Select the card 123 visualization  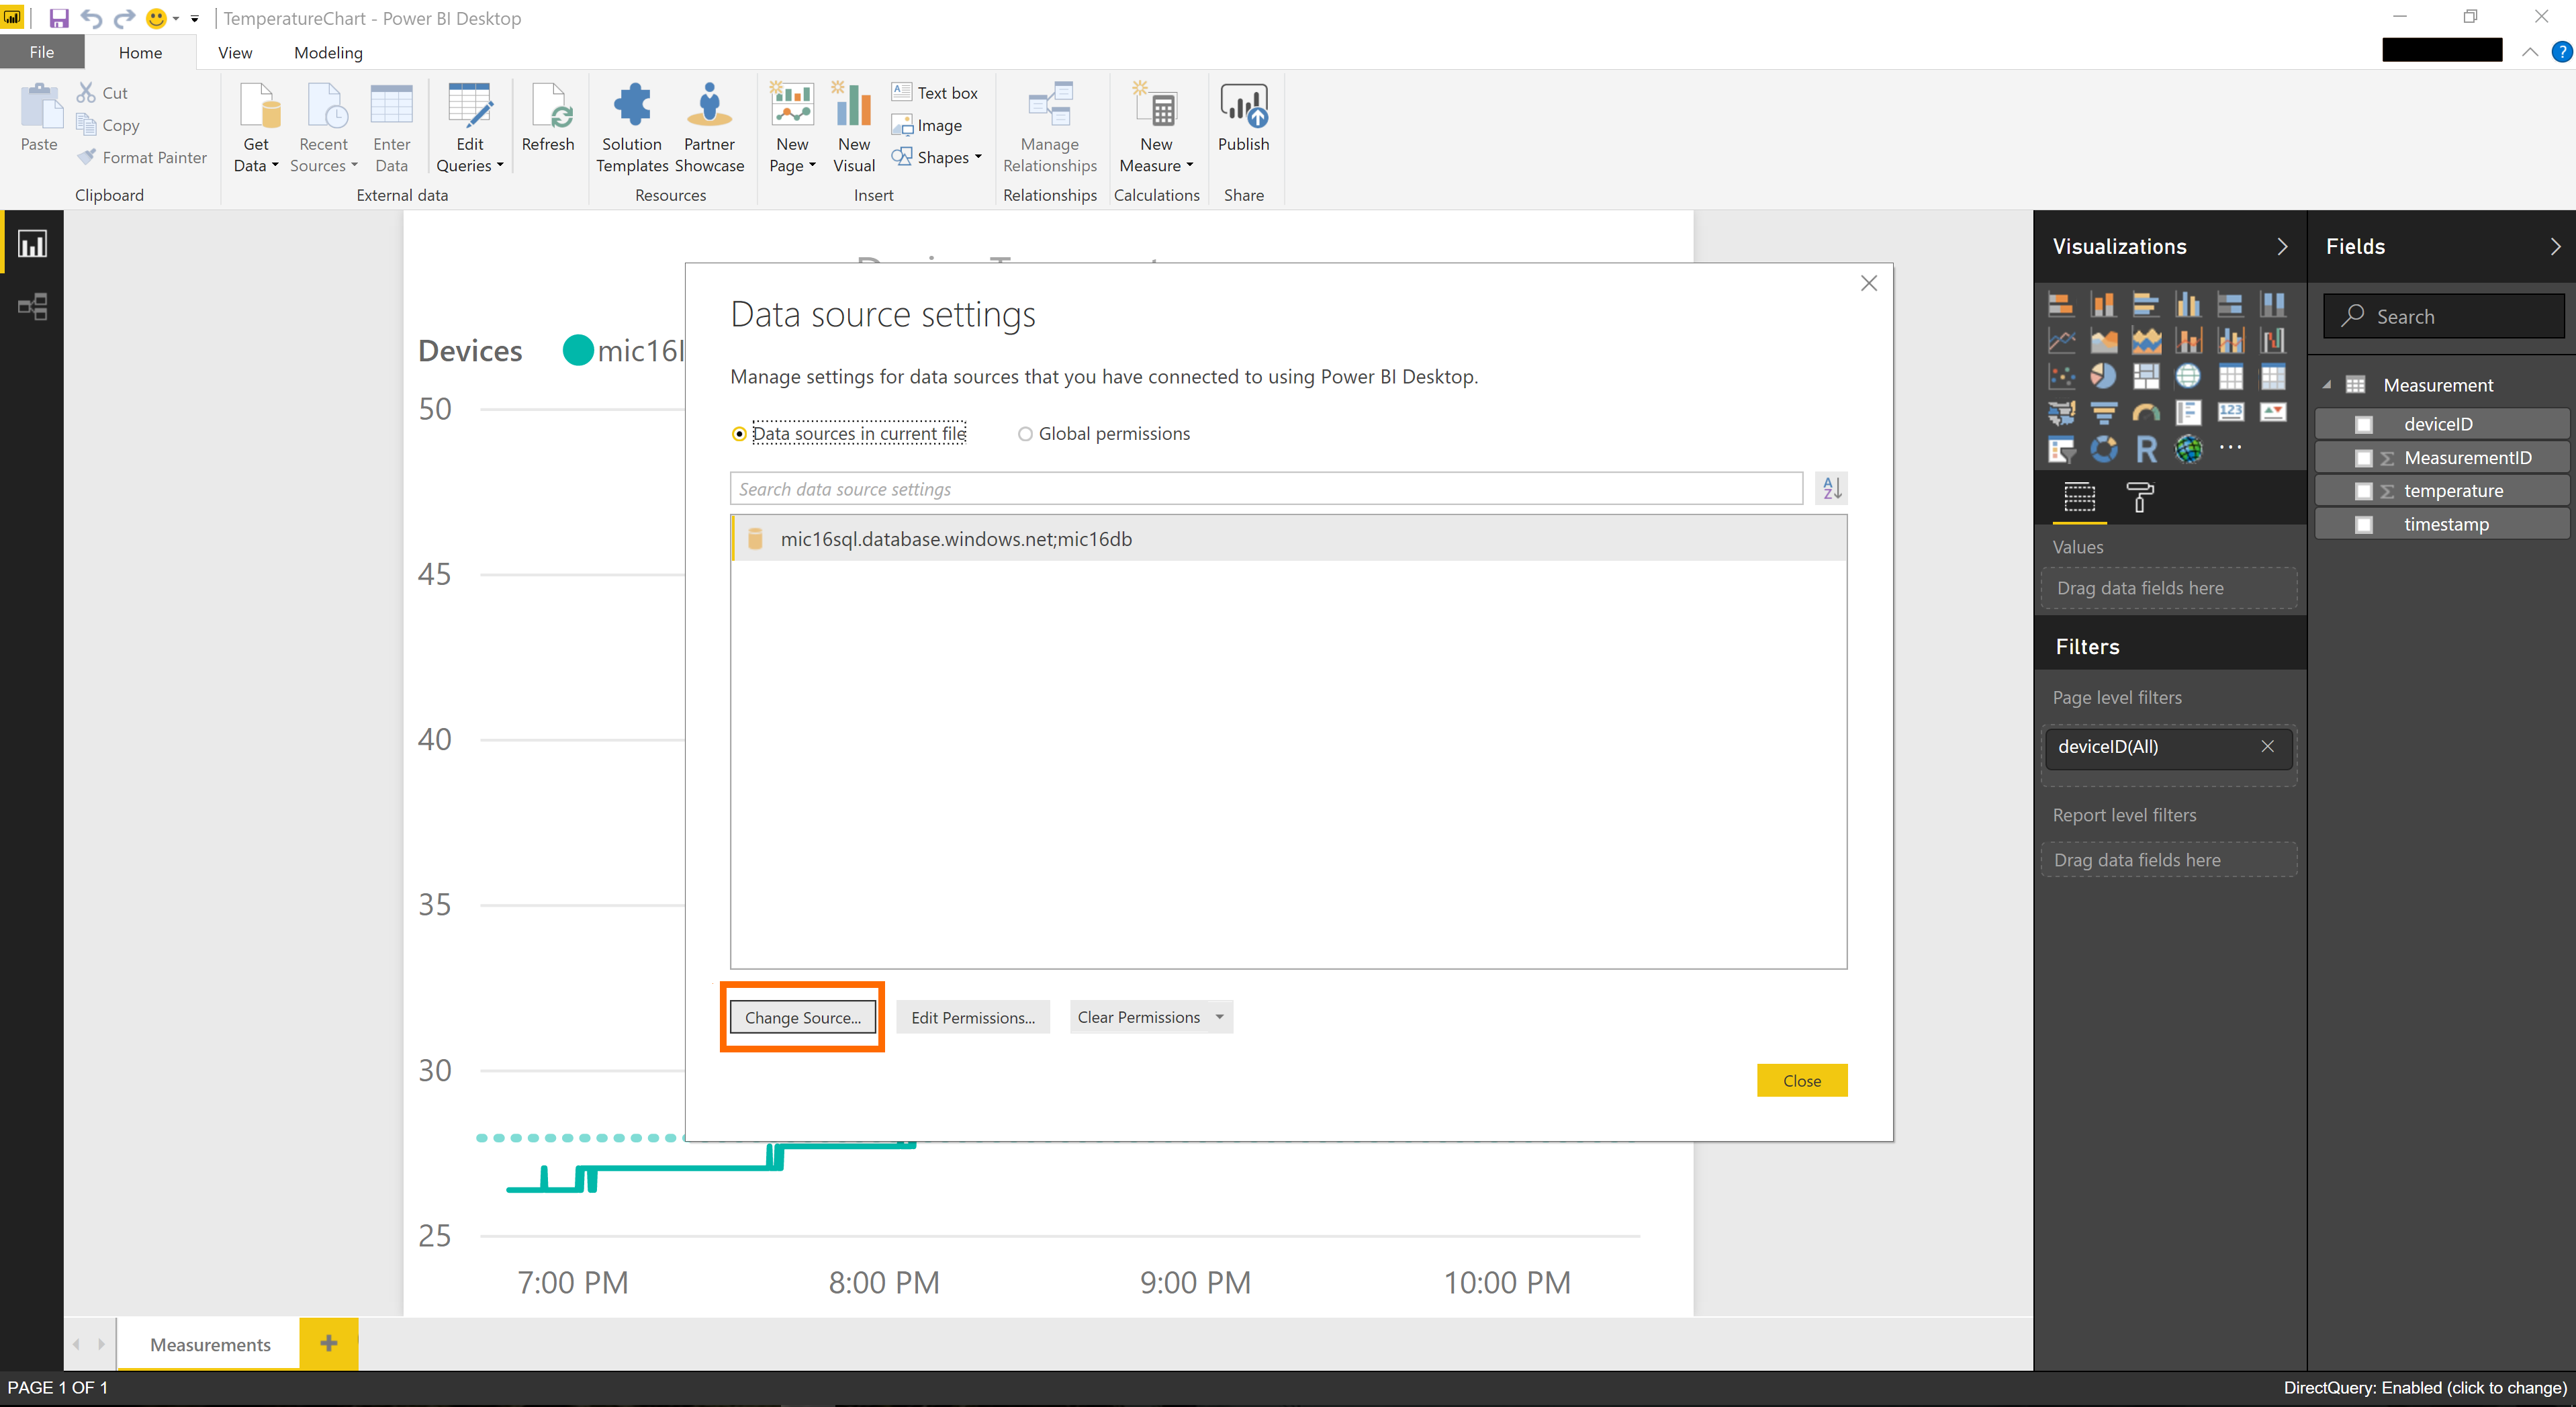point(2230,413)
